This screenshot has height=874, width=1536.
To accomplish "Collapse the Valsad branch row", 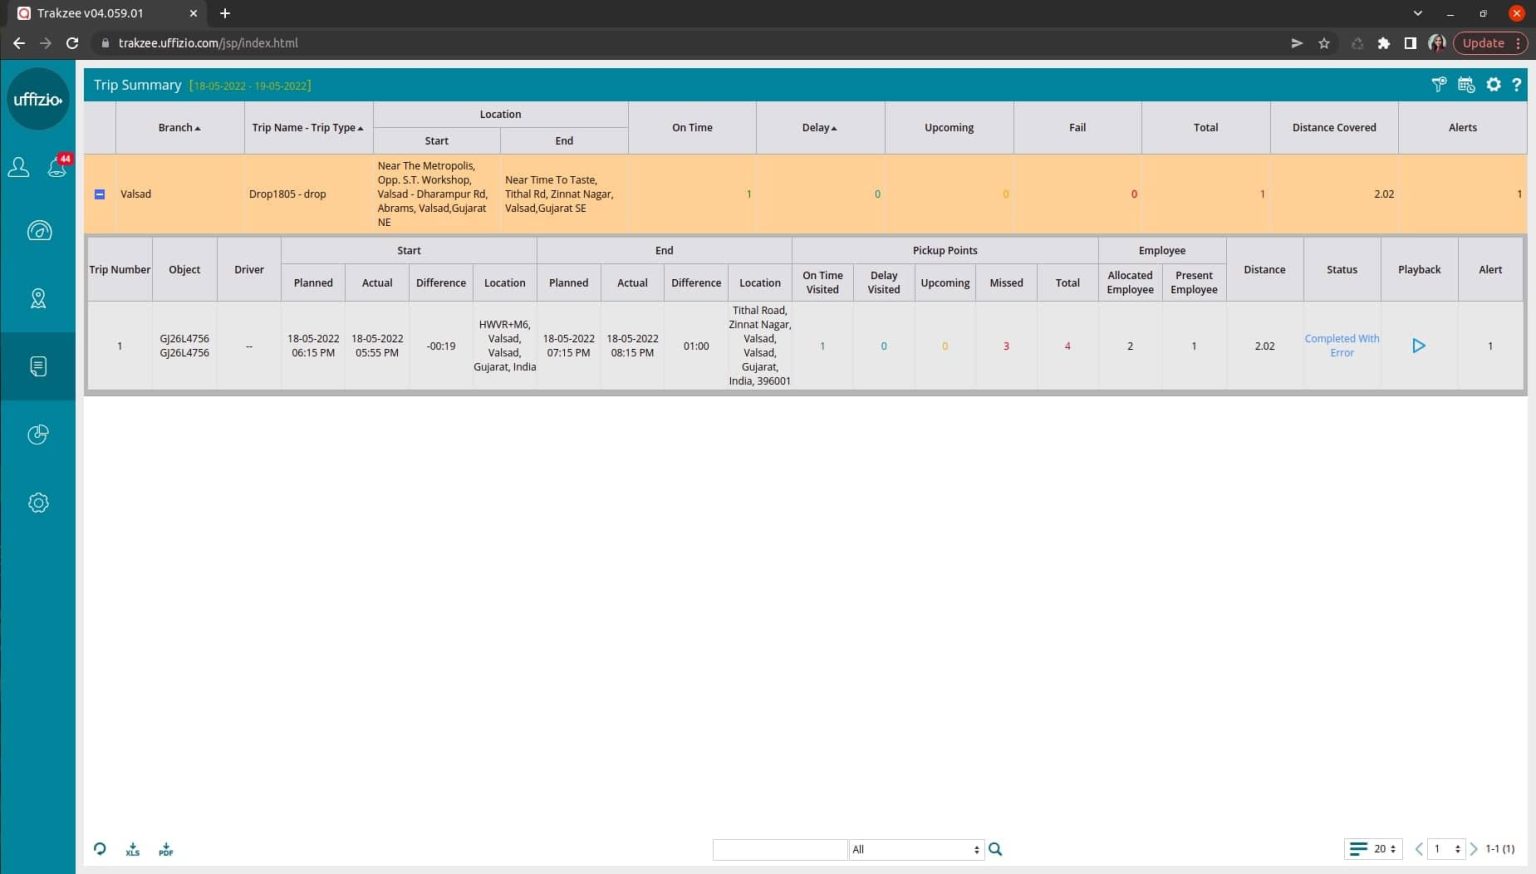I will click(x=100, y=194).
